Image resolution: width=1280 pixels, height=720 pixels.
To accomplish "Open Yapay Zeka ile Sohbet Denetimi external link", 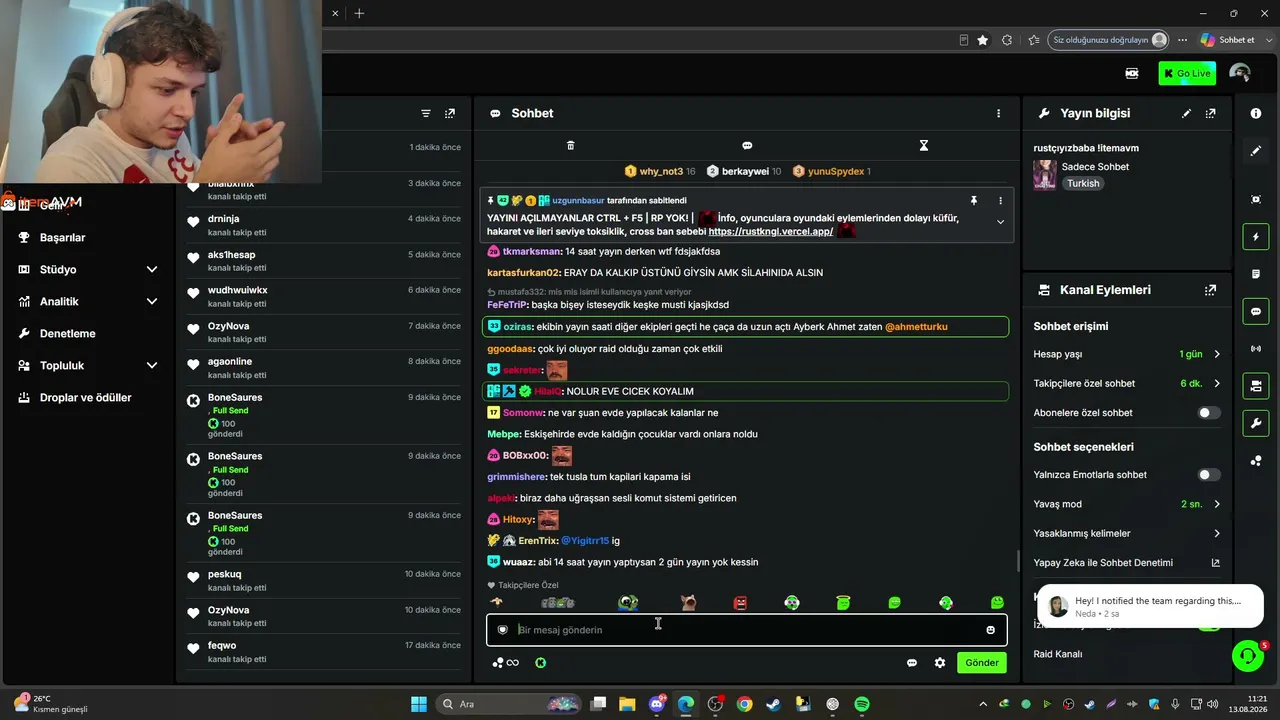I will [x=1216, y=563].
